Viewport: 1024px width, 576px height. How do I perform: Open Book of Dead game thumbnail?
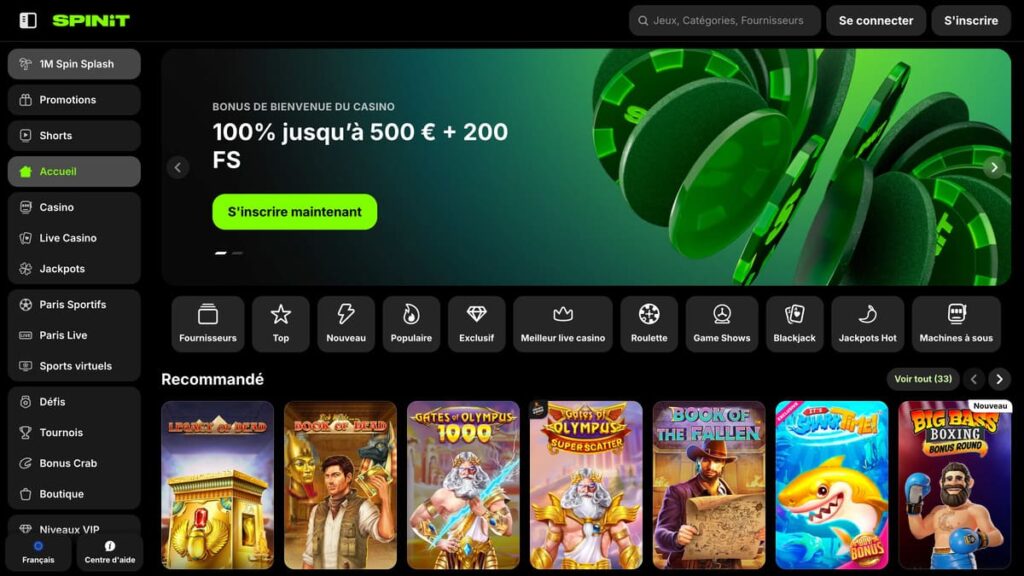[x=340, y=485]
